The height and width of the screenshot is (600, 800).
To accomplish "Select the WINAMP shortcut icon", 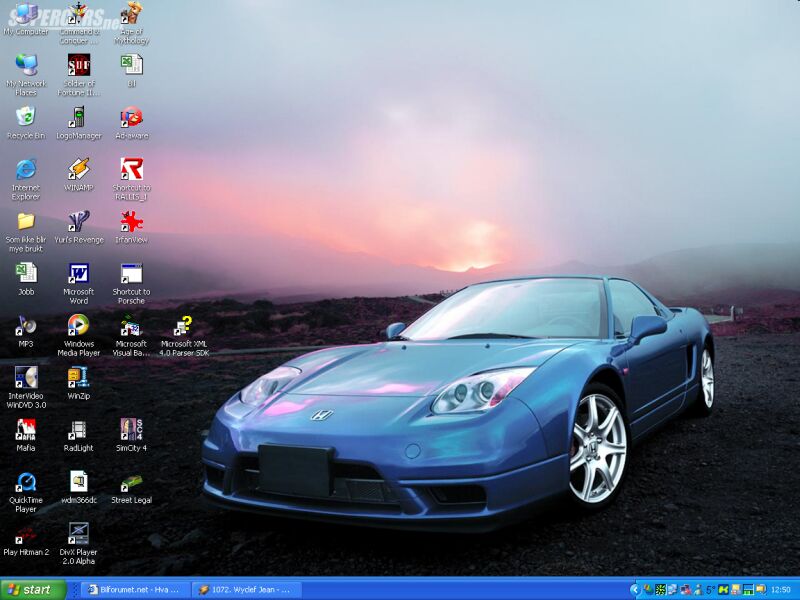I will click(78, 169).
